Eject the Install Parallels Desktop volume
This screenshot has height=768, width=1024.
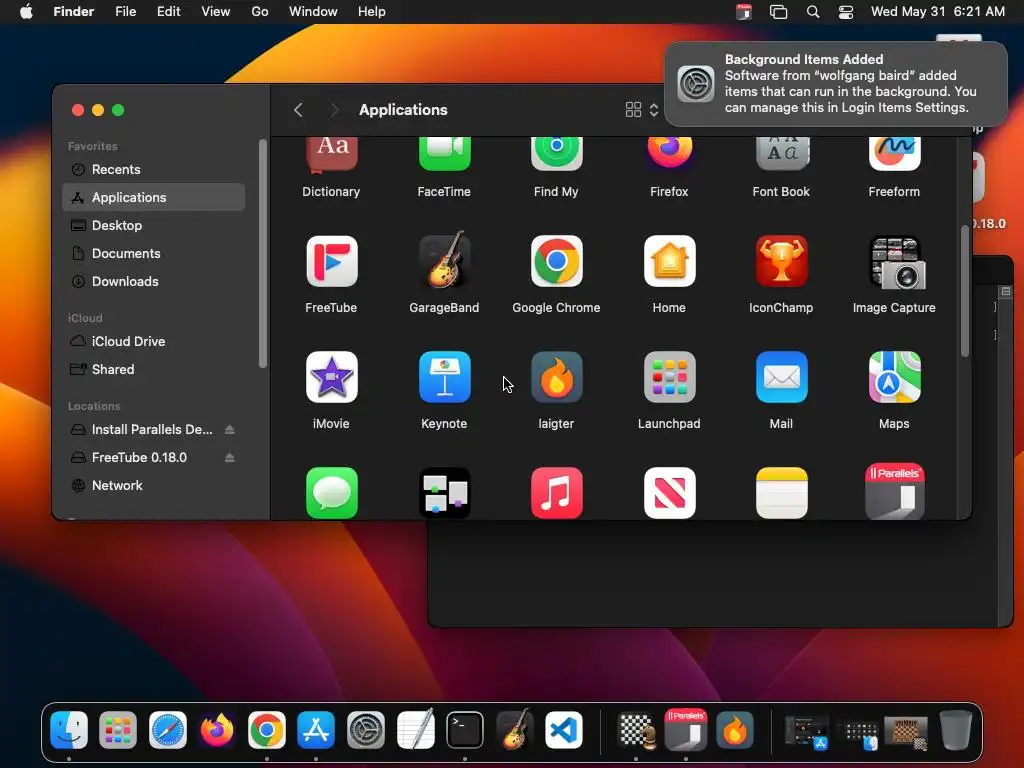229,429
